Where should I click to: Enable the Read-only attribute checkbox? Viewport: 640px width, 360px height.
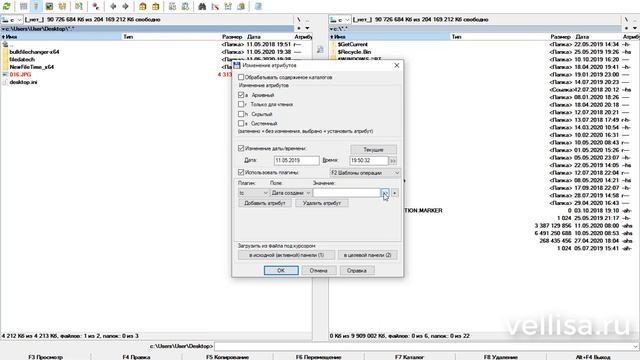(x=241, y=104)
